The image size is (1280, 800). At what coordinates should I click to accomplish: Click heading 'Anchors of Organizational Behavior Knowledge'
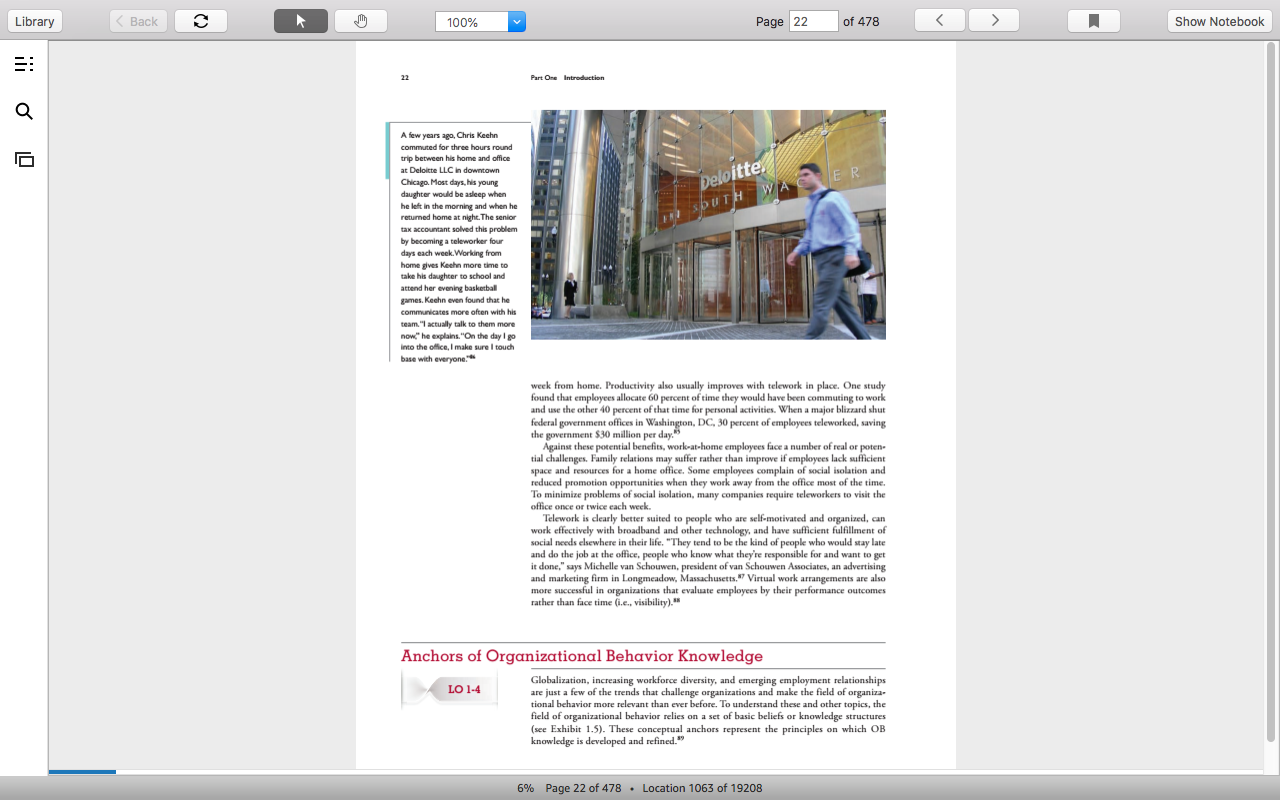(x=582, y=656)
